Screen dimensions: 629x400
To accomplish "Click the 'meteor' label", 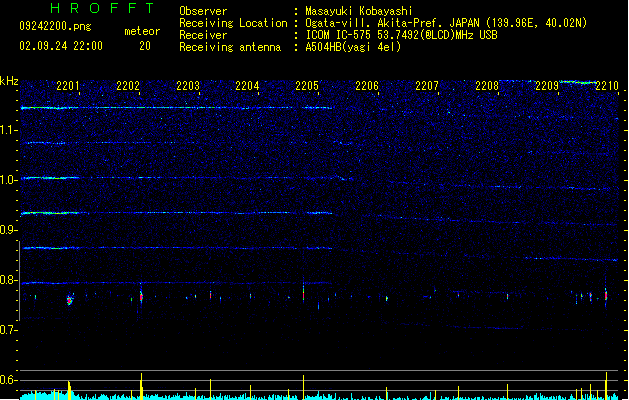I will [x=142, y=31].
